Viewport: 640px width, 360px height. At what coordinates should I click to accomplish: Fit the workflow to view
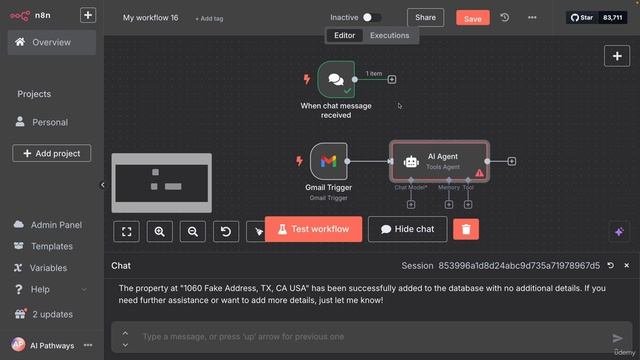pyautogui.click(x=127, y=232)
